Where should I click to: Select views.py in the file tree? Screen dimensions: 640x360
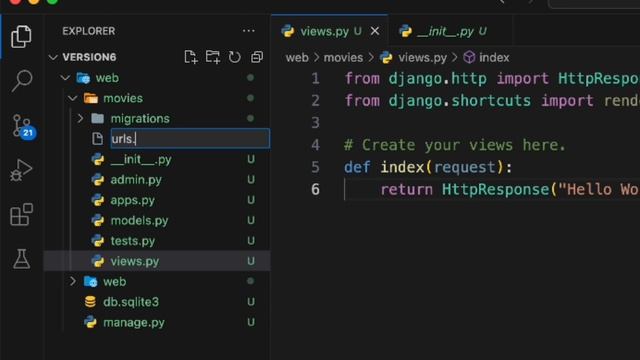157,261
